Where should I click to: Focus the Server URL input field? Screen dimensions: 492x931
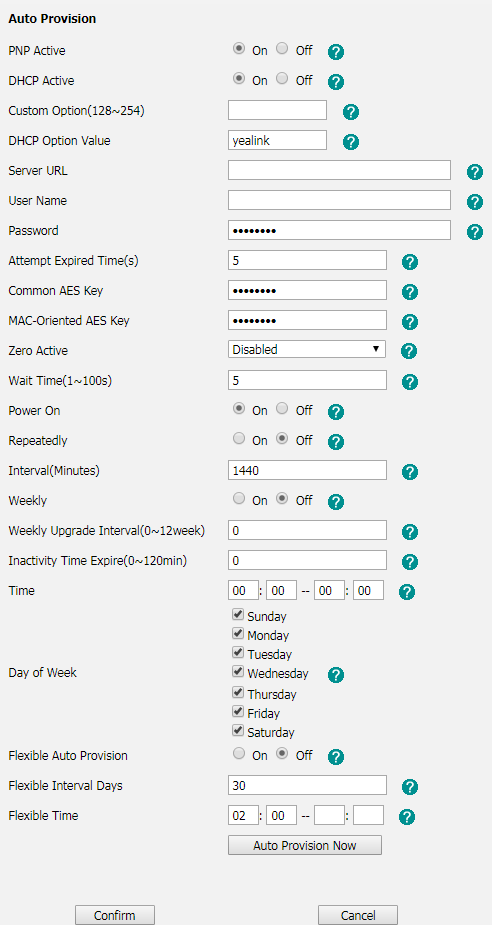coord(339,170)
